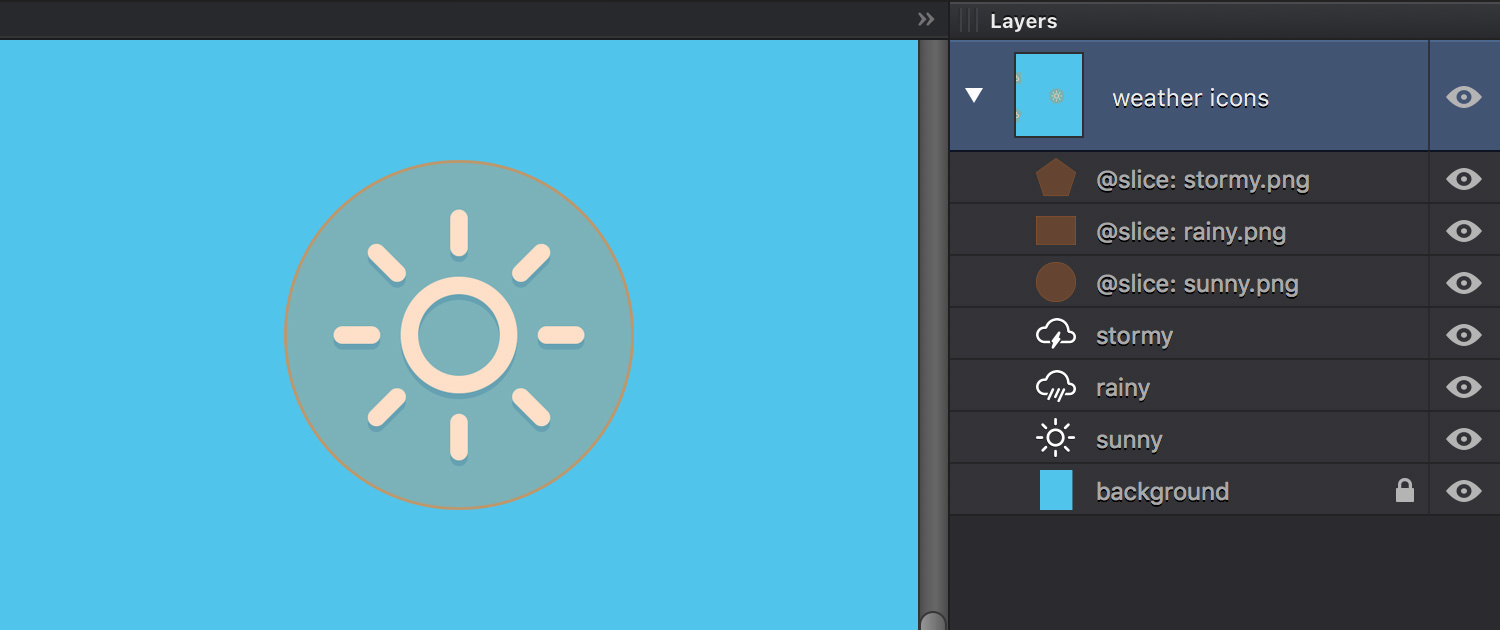Select the rainy cloud layer icon
1500x630 pixels.
click(1056, 387)
